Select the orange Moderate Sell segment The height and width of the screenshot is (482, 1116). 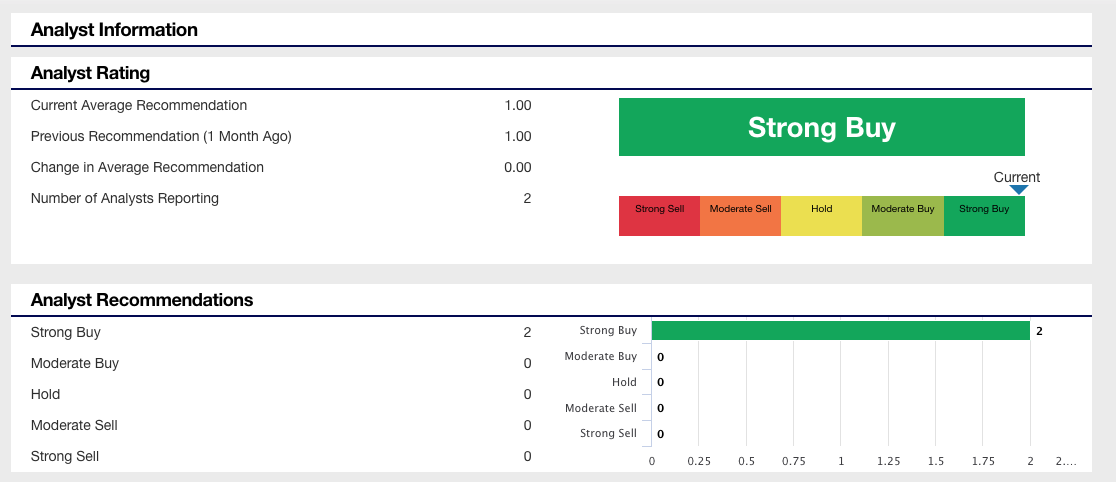click(741, 216)
